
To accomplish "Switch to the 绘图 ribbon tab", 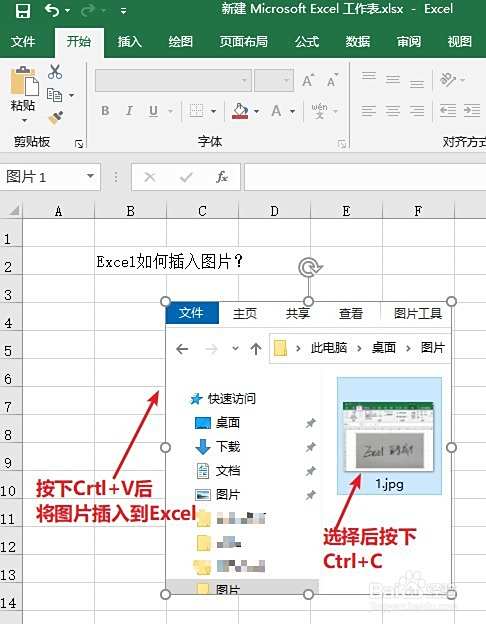I will pos(181,41).
